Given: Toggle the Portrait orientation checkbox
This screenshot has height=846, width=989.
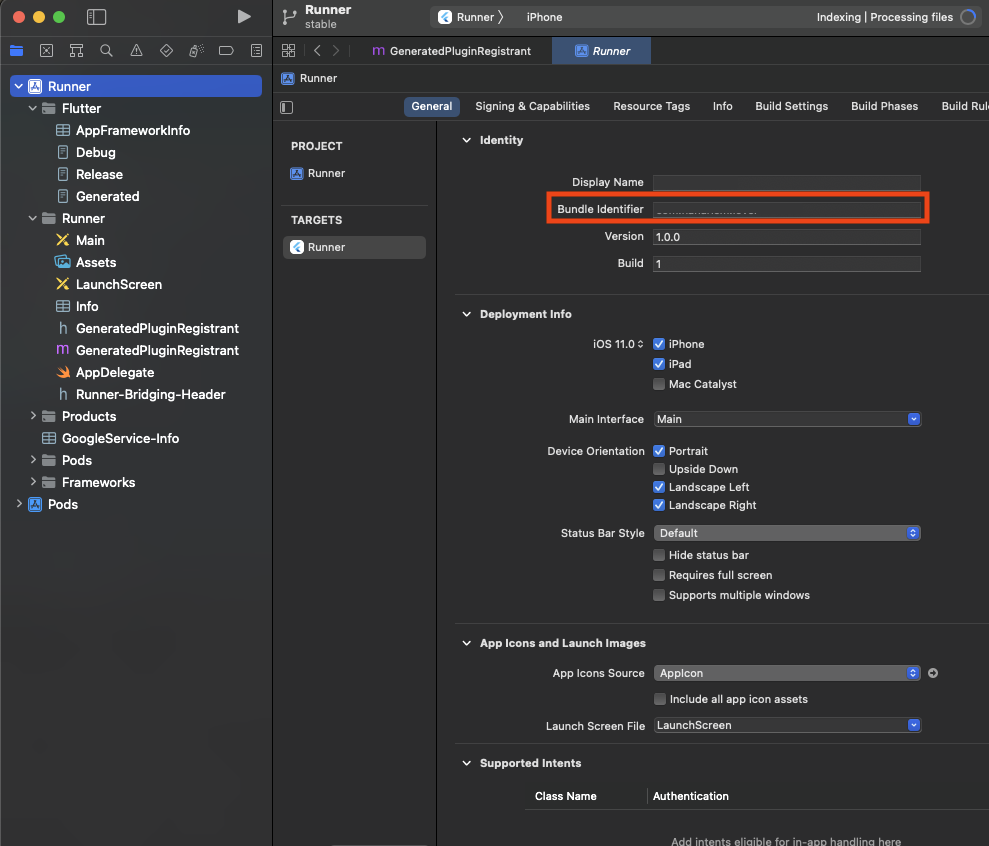Looking at the screenshot, I should pyautogui.click(x=658, y=451).
